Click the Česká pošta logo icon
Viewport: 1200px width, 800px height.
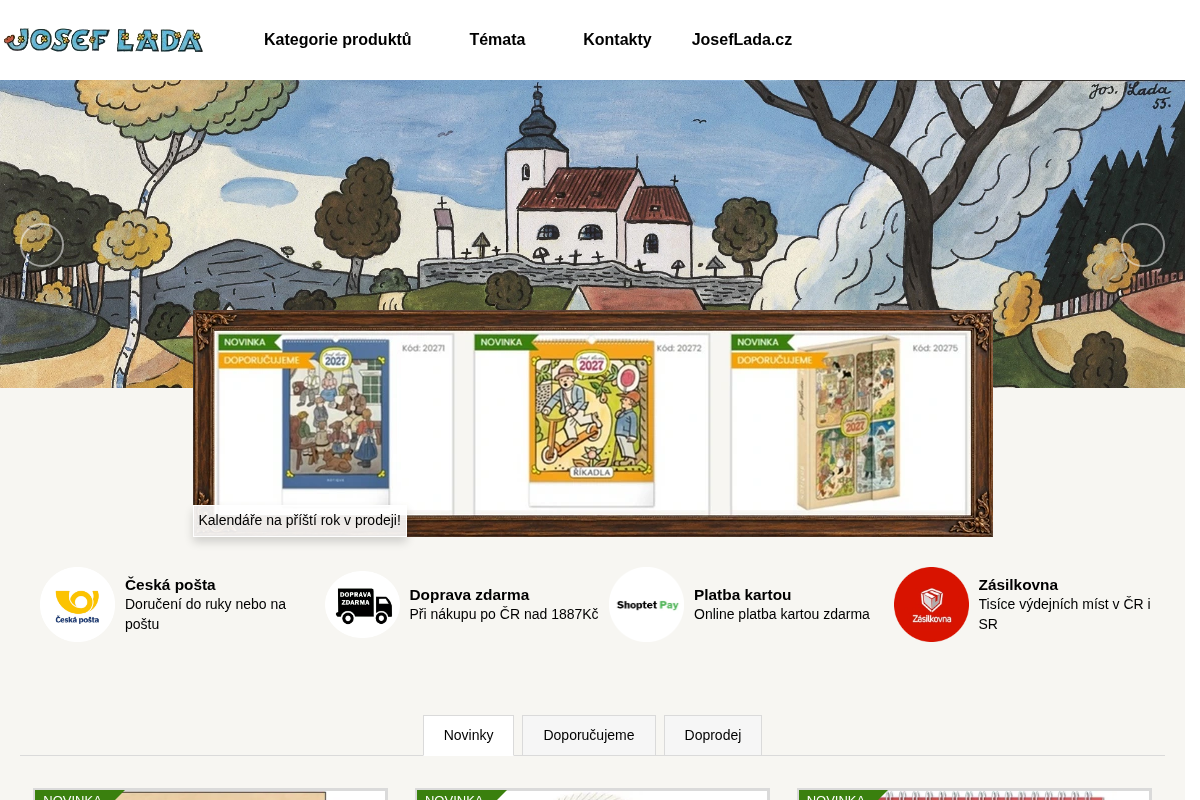77,604
